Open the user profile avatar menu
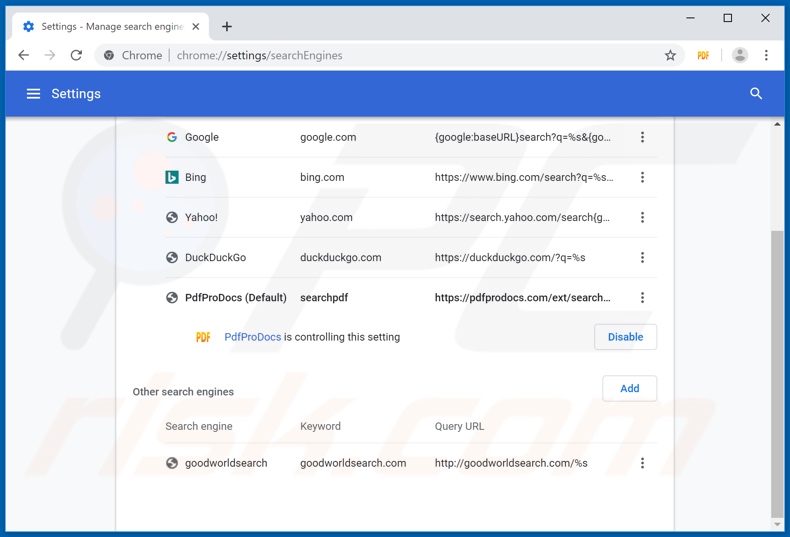The height and width of the screenshot is (537, 790). pyautogui.click(x=739, y=55)
